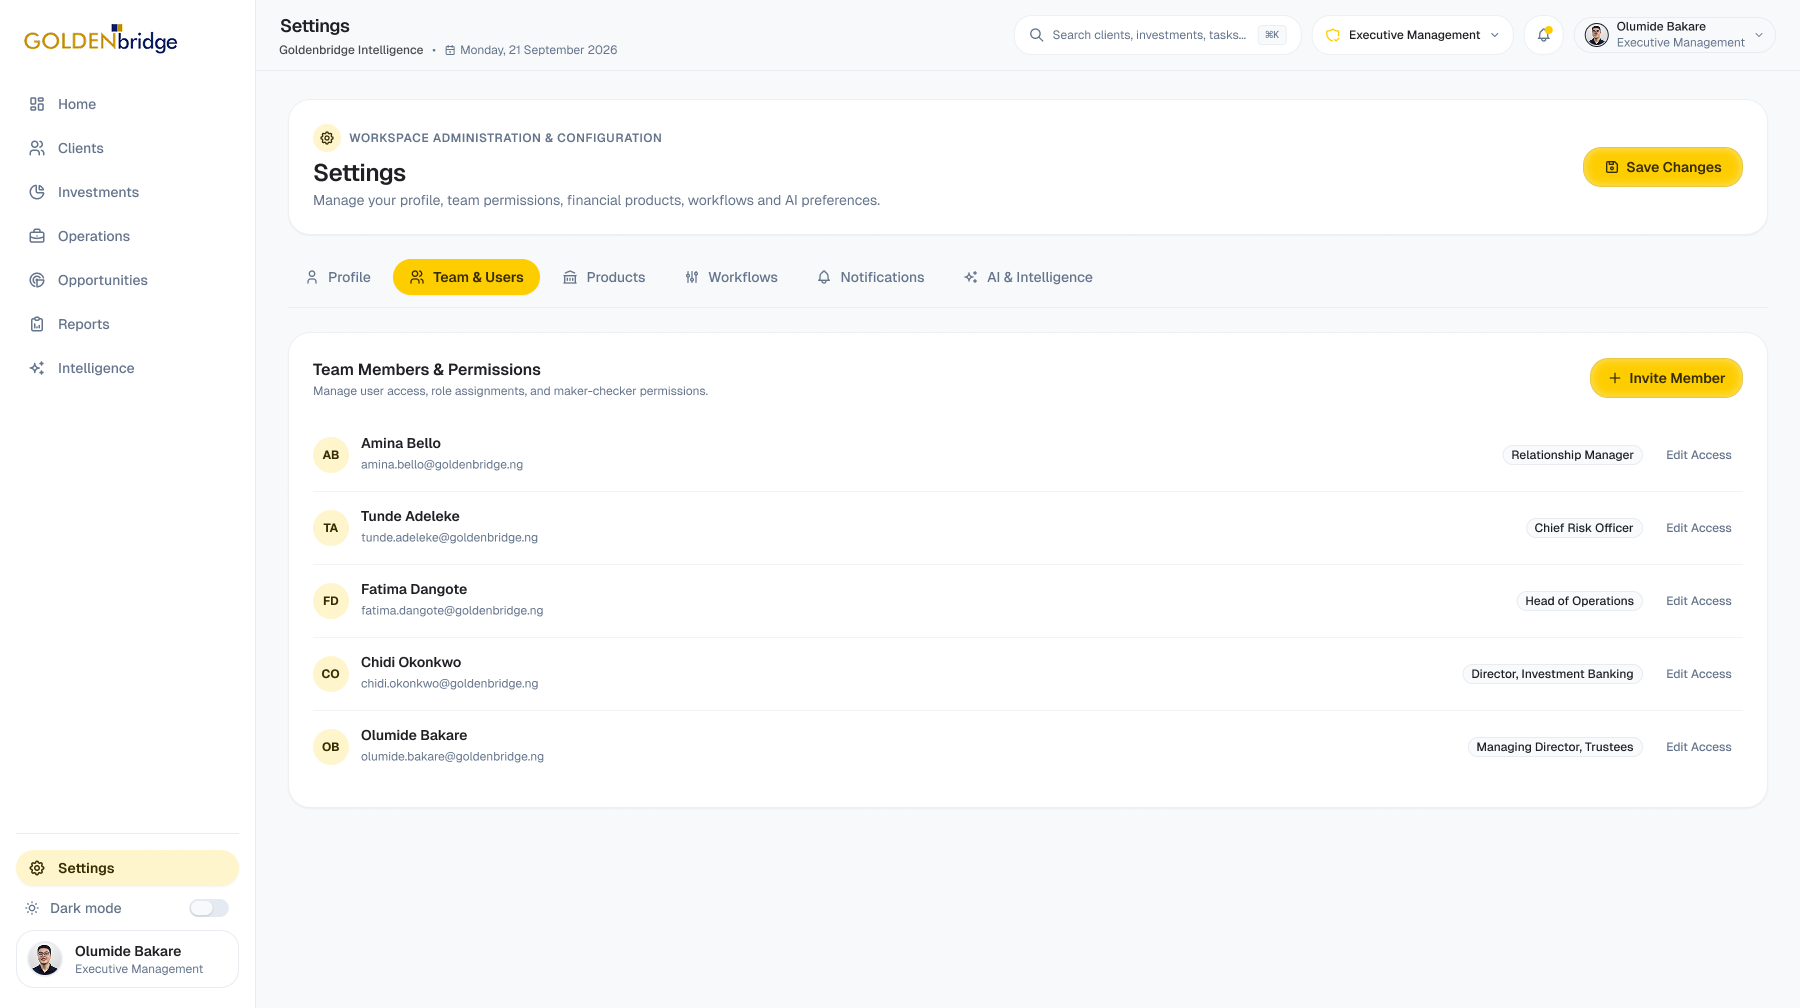
Task: Click the Managing Director, Trustees role badge
Action: 1555,747
